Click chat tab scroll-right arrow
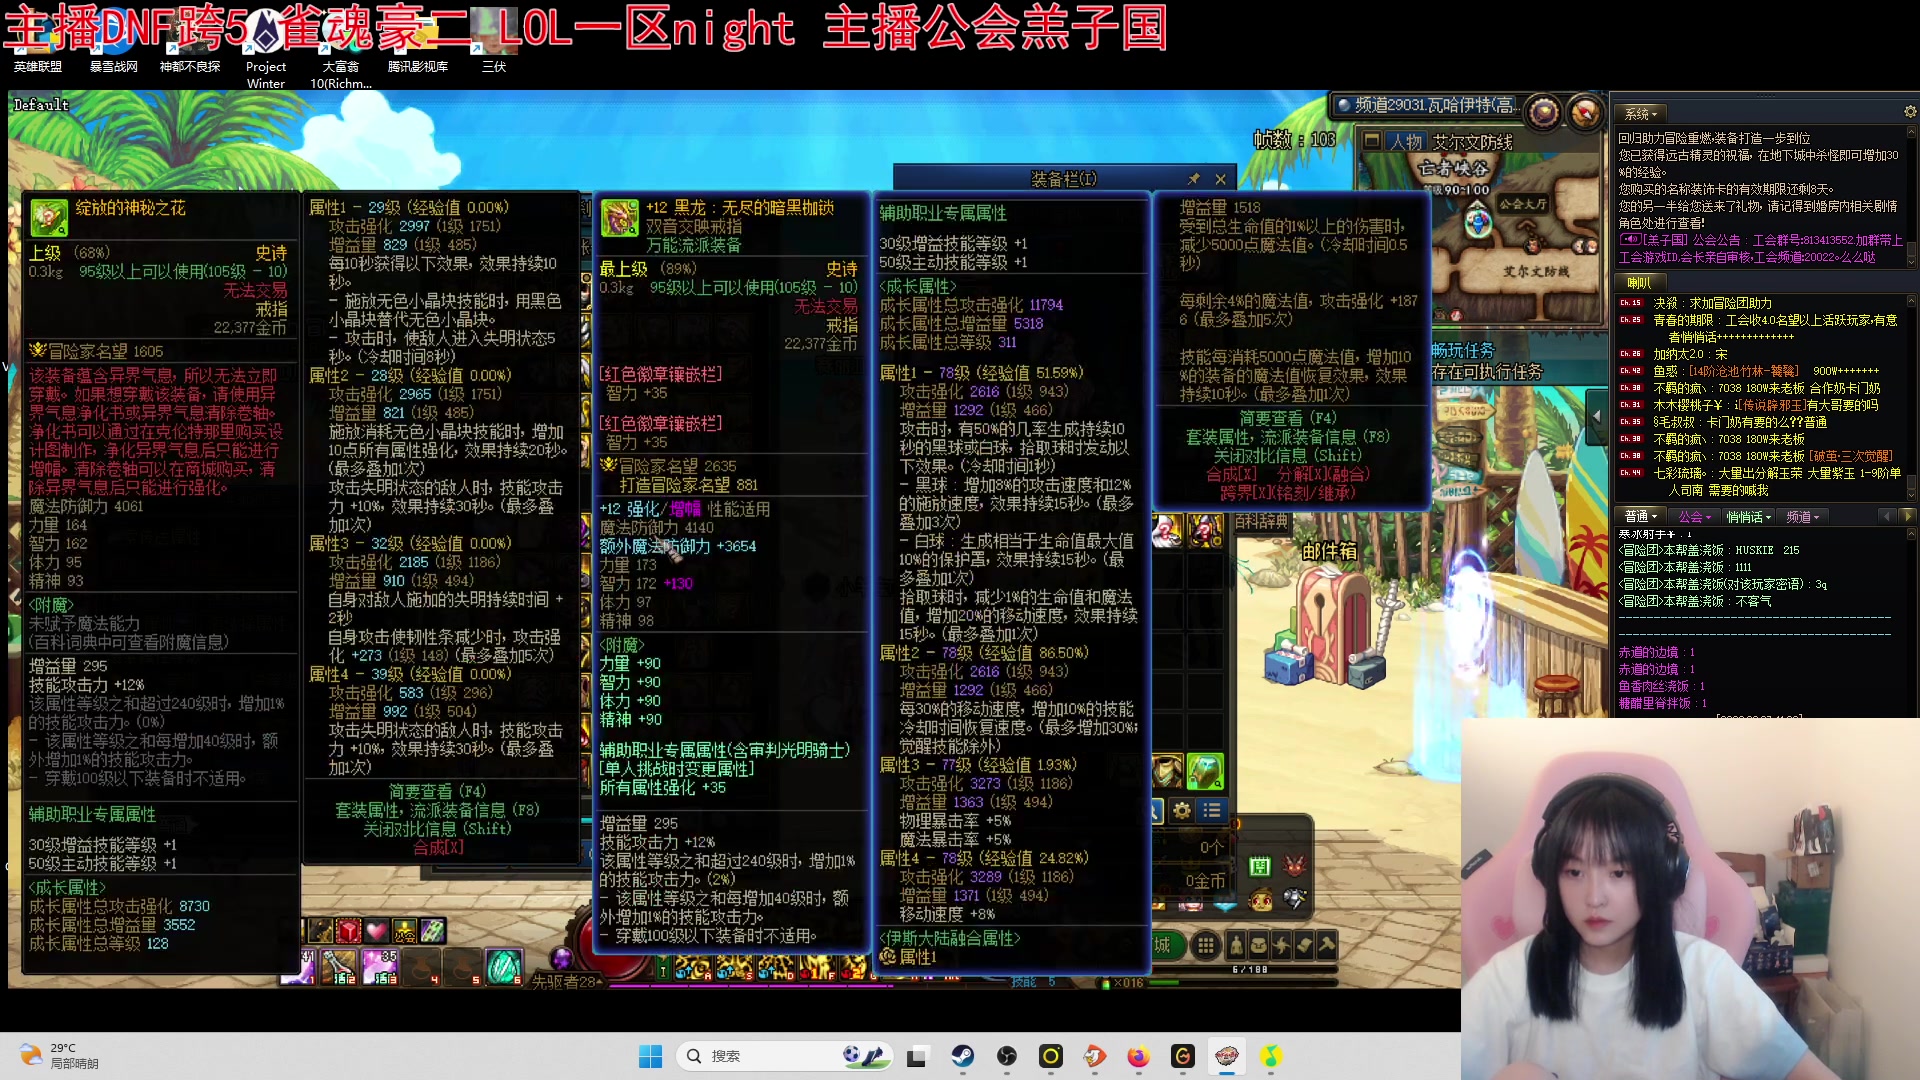Viewport: 1920px width, 1080px height. [1906, 517]
